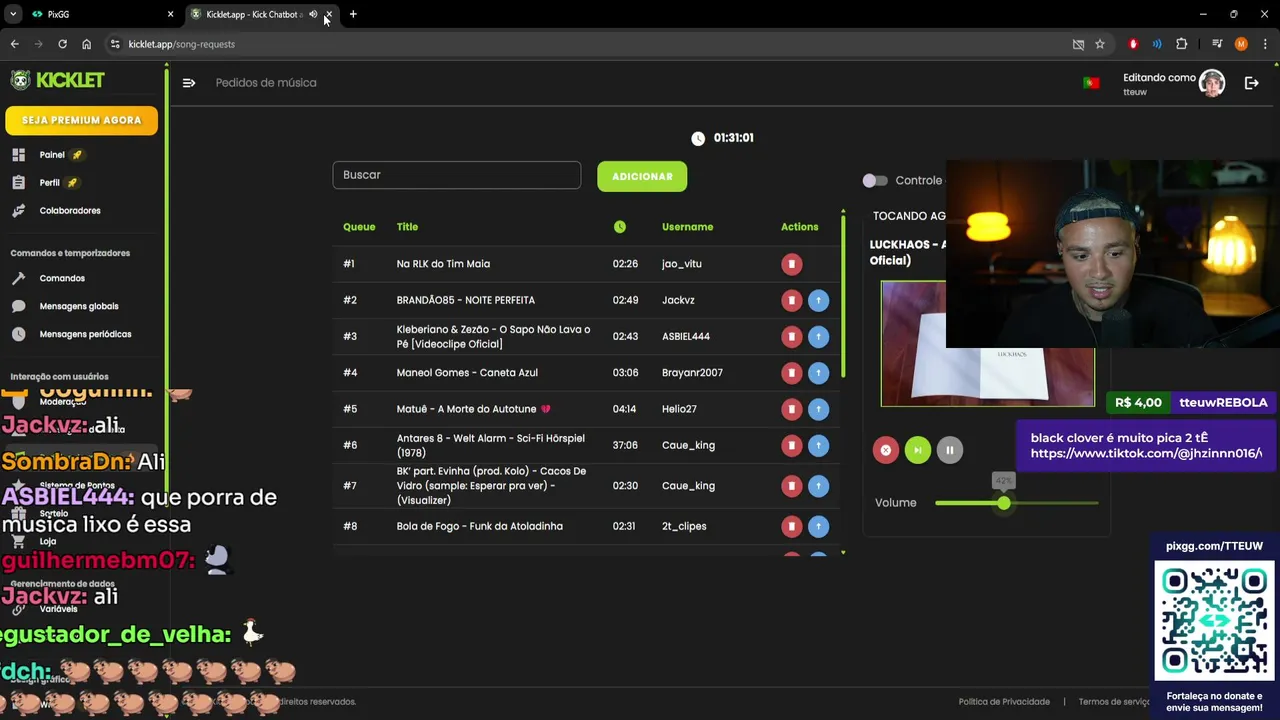1280x720 pixels.
Task: Go to browser home page
Action: point(86,44)
